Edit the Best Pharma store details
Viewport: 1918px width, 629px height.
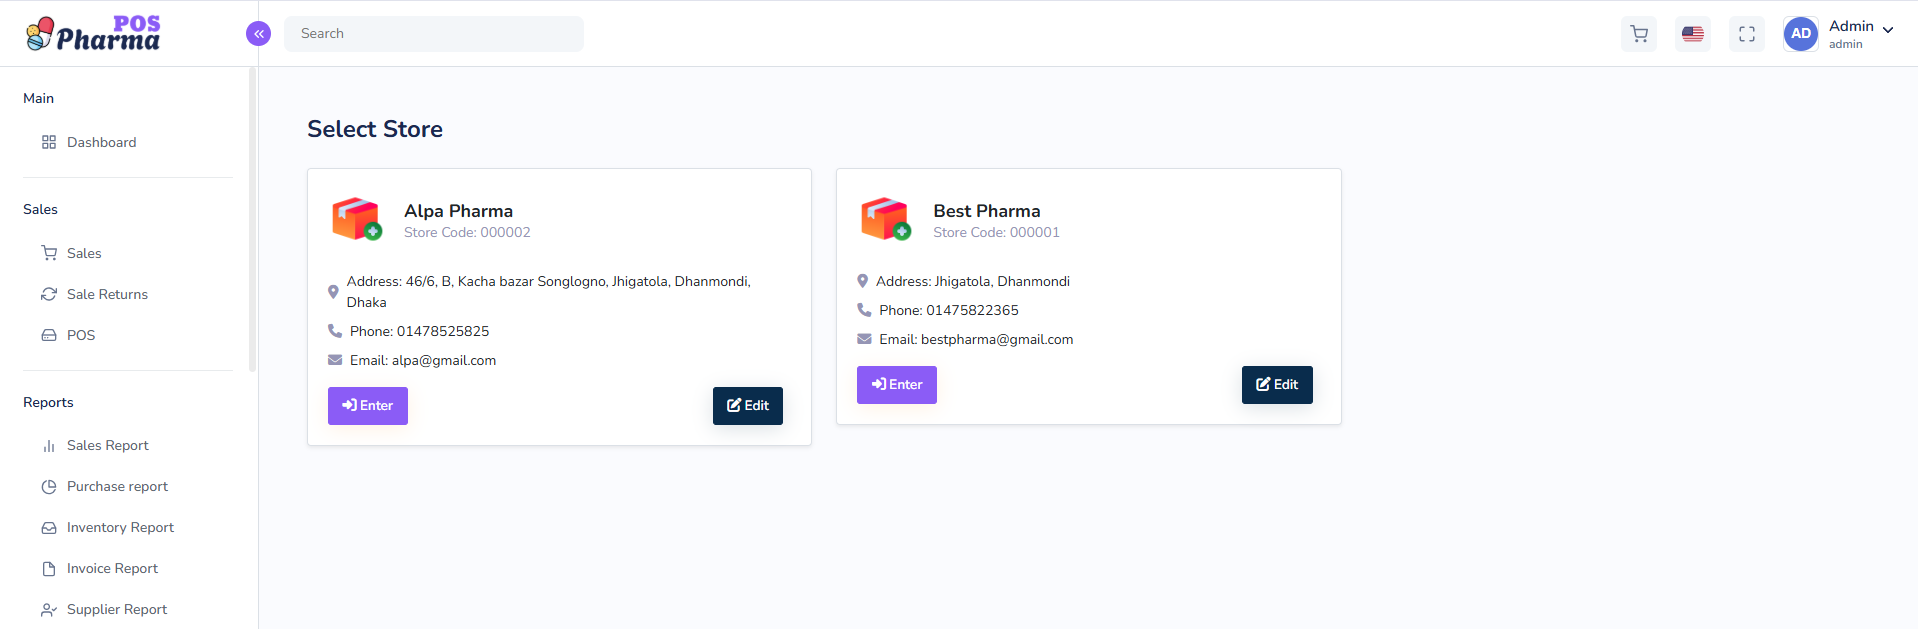click(1276, 385)
